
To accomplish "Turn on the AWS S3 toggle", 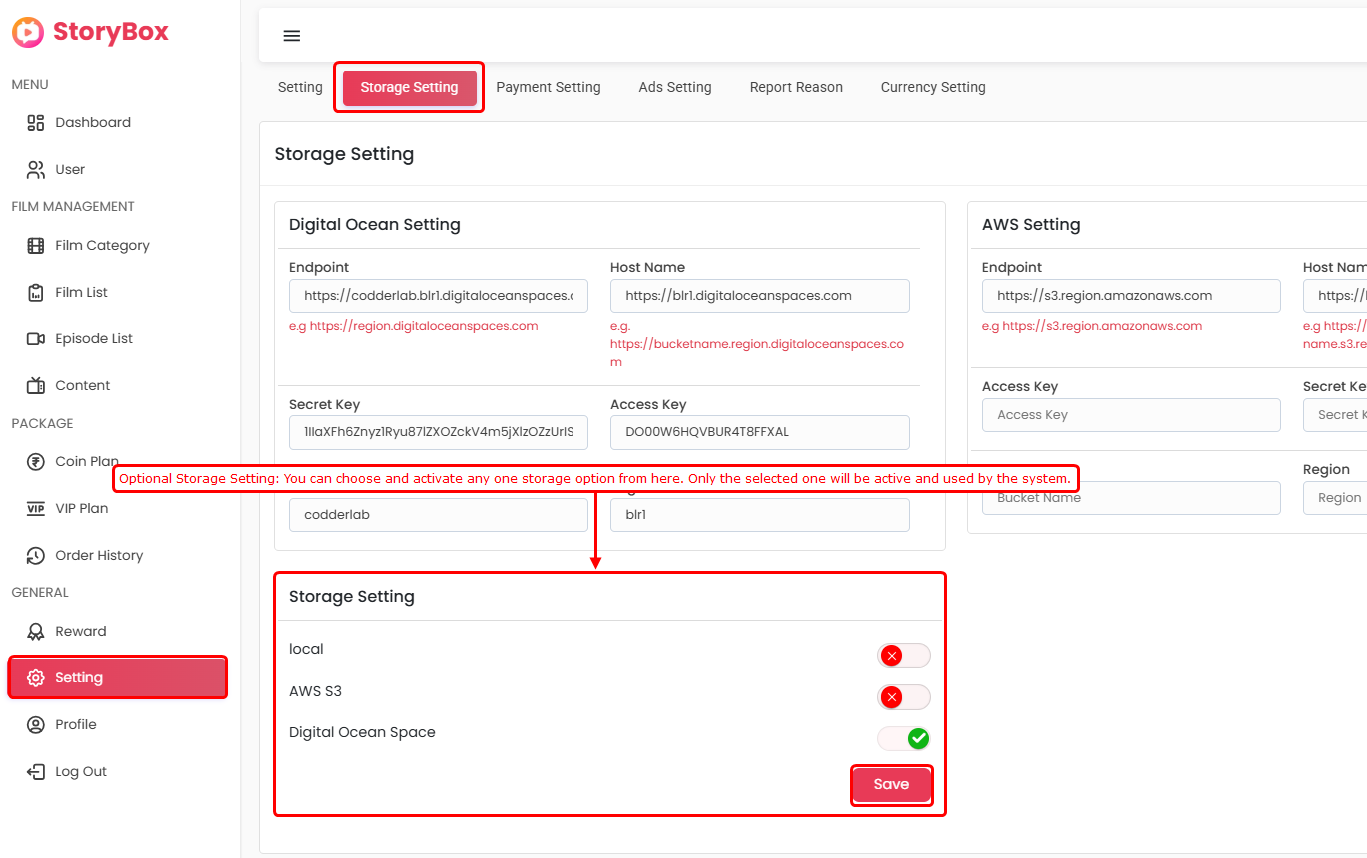I will pyautogui.click(x=903, y=697).
